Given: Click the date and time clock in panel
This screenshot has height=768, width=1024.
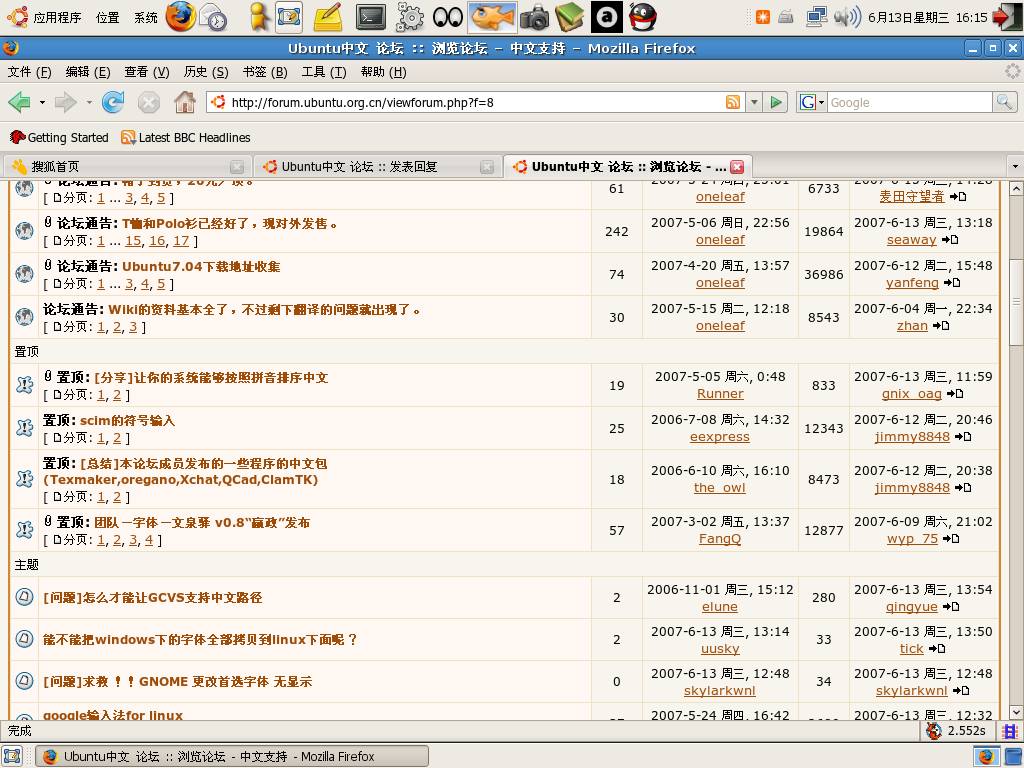Looking at the screenshot, I should click(927, 18).
